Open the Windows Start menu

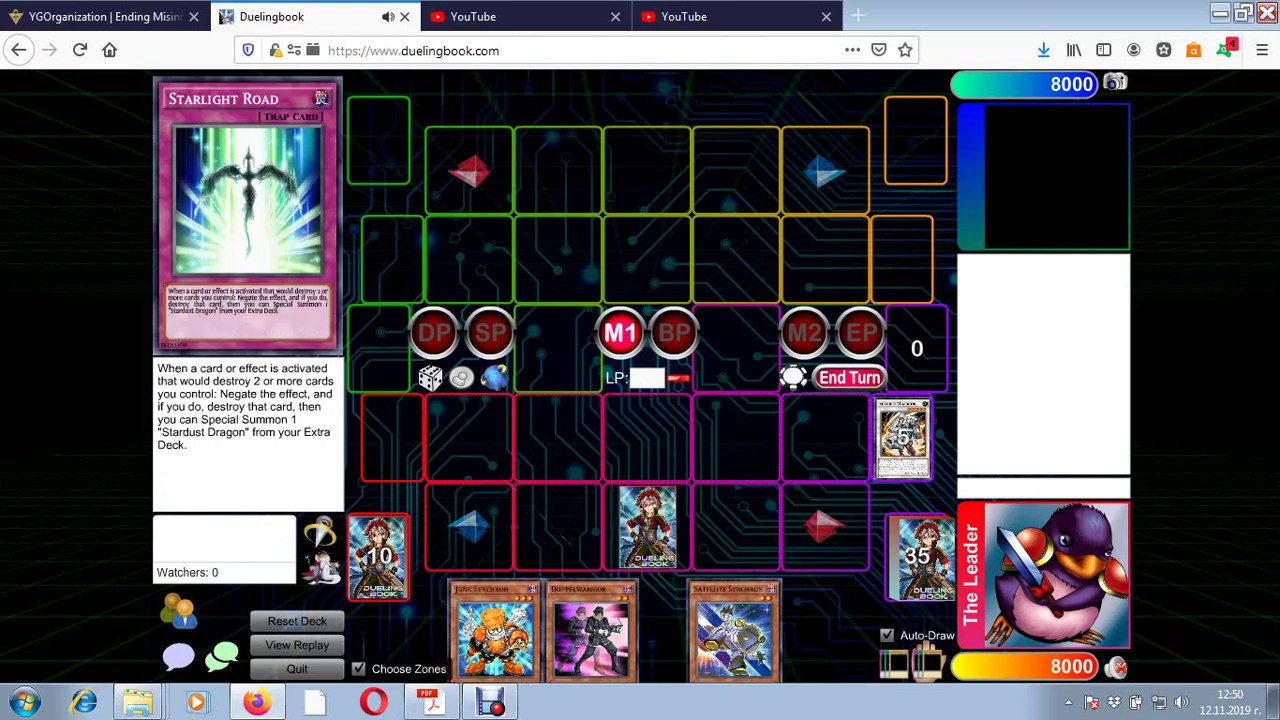point(25,702)
